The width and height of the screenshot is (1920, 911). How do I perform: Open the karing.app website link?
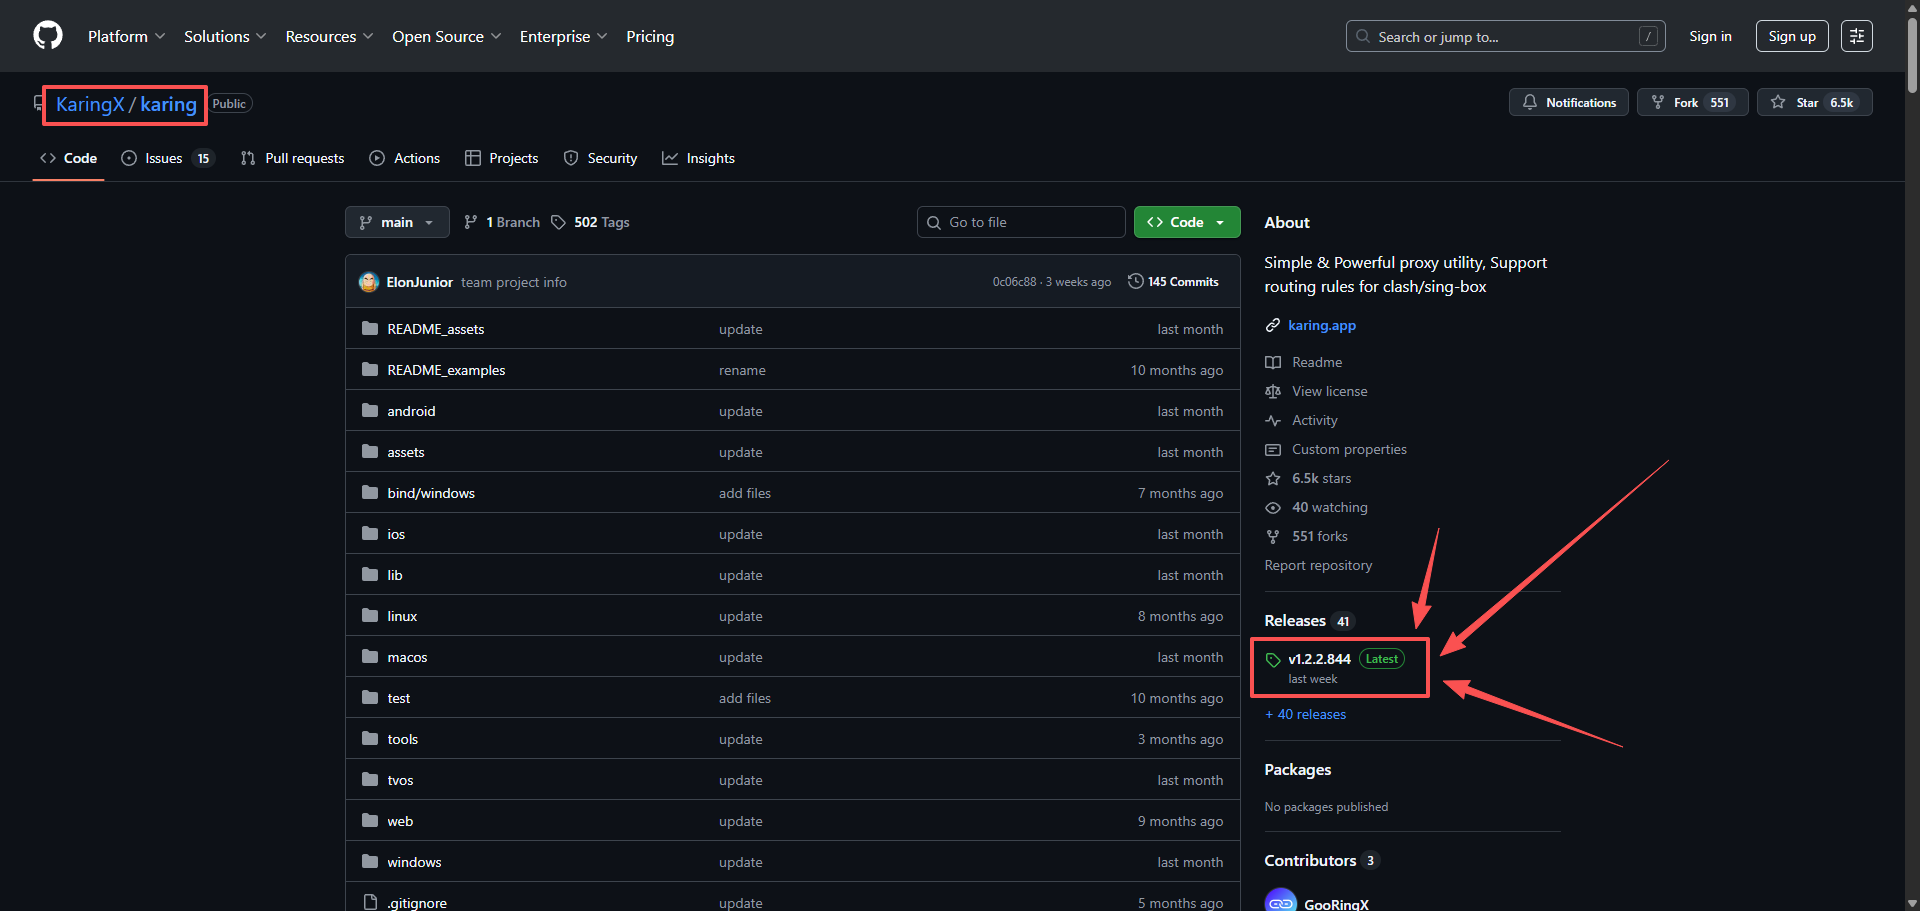[x=1321, y=325]
